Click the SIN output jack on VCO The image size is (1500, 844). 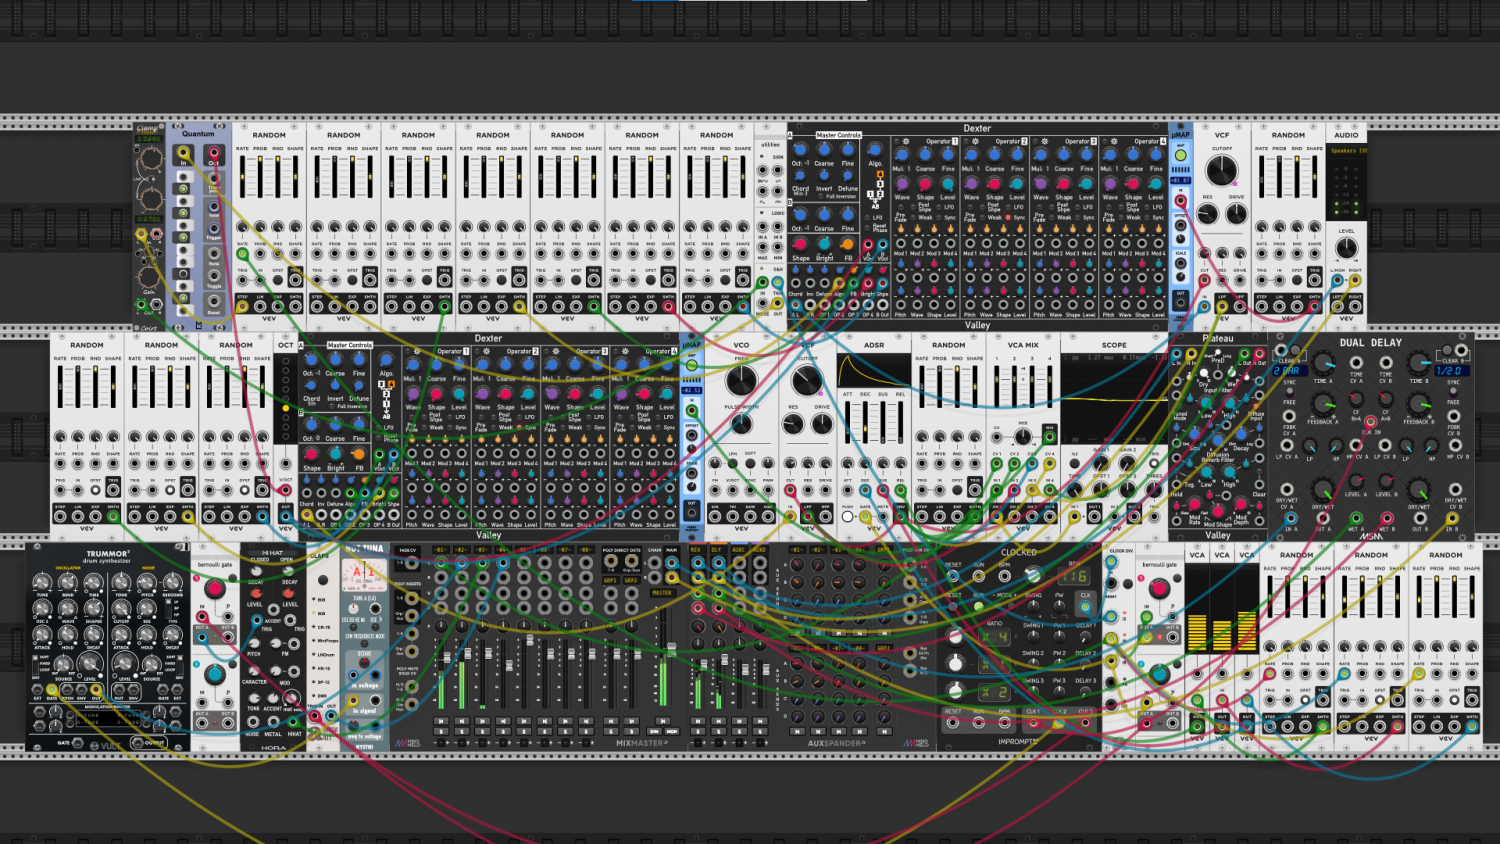tap(714, 515)
